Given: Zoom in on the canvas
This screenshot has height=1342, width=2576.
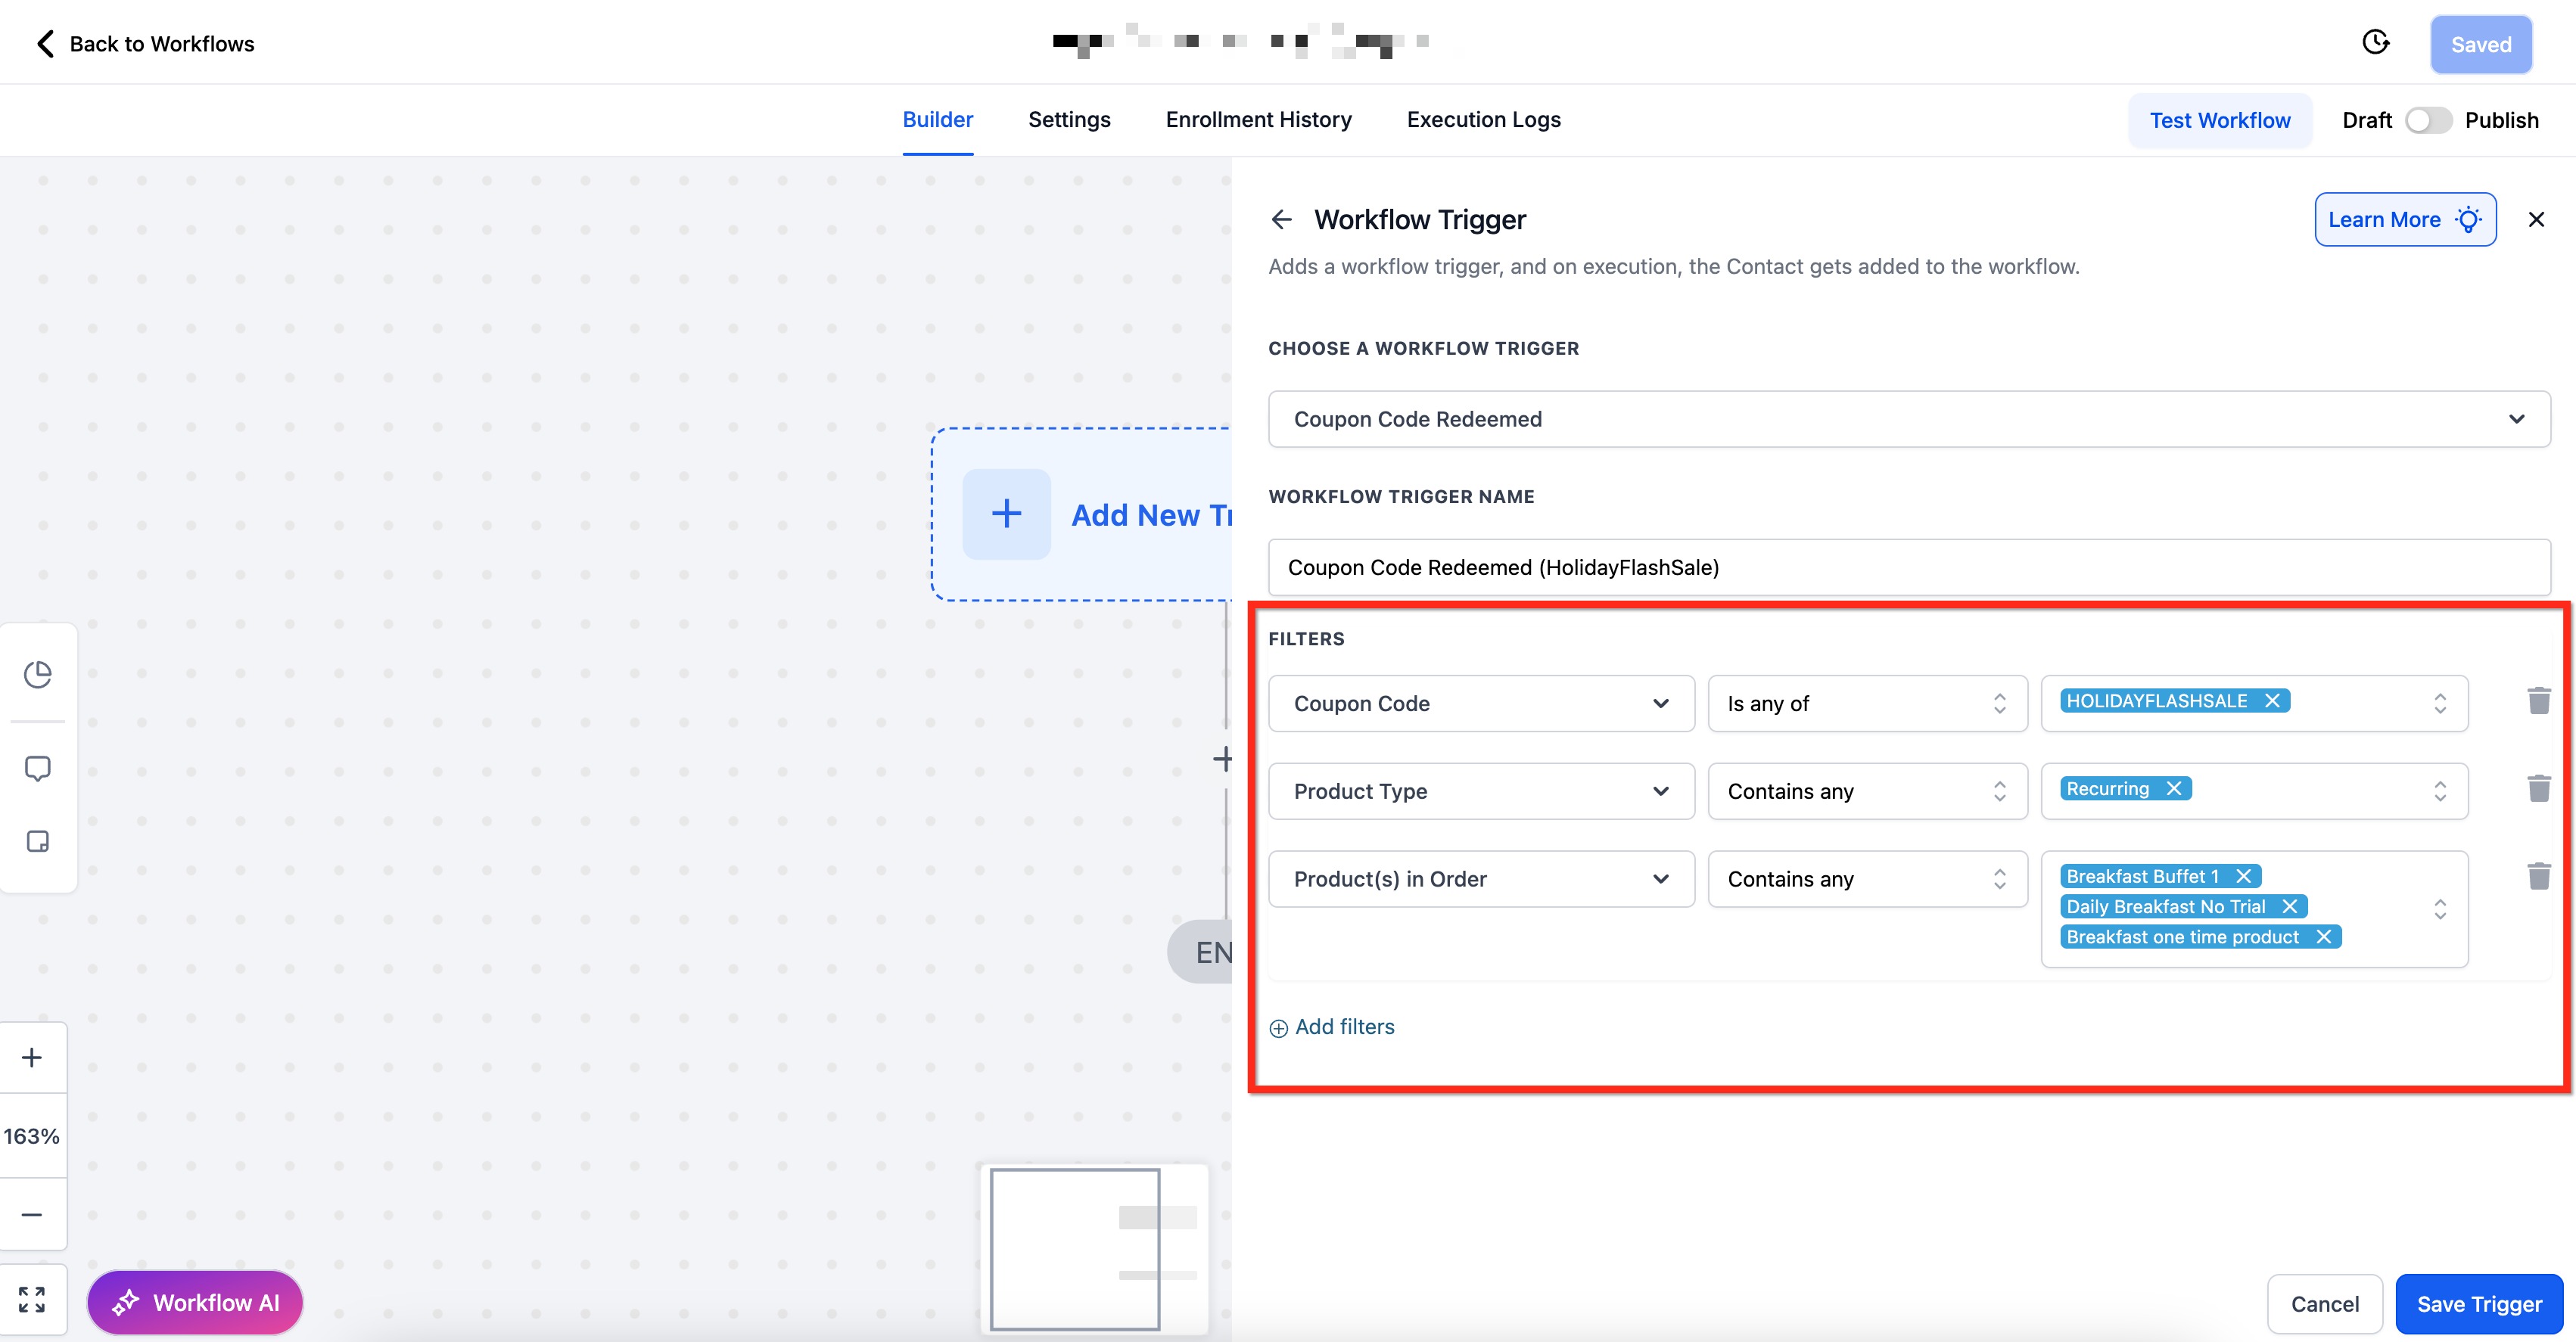Looking at the screenshot, I should (x=32, y=1057).
